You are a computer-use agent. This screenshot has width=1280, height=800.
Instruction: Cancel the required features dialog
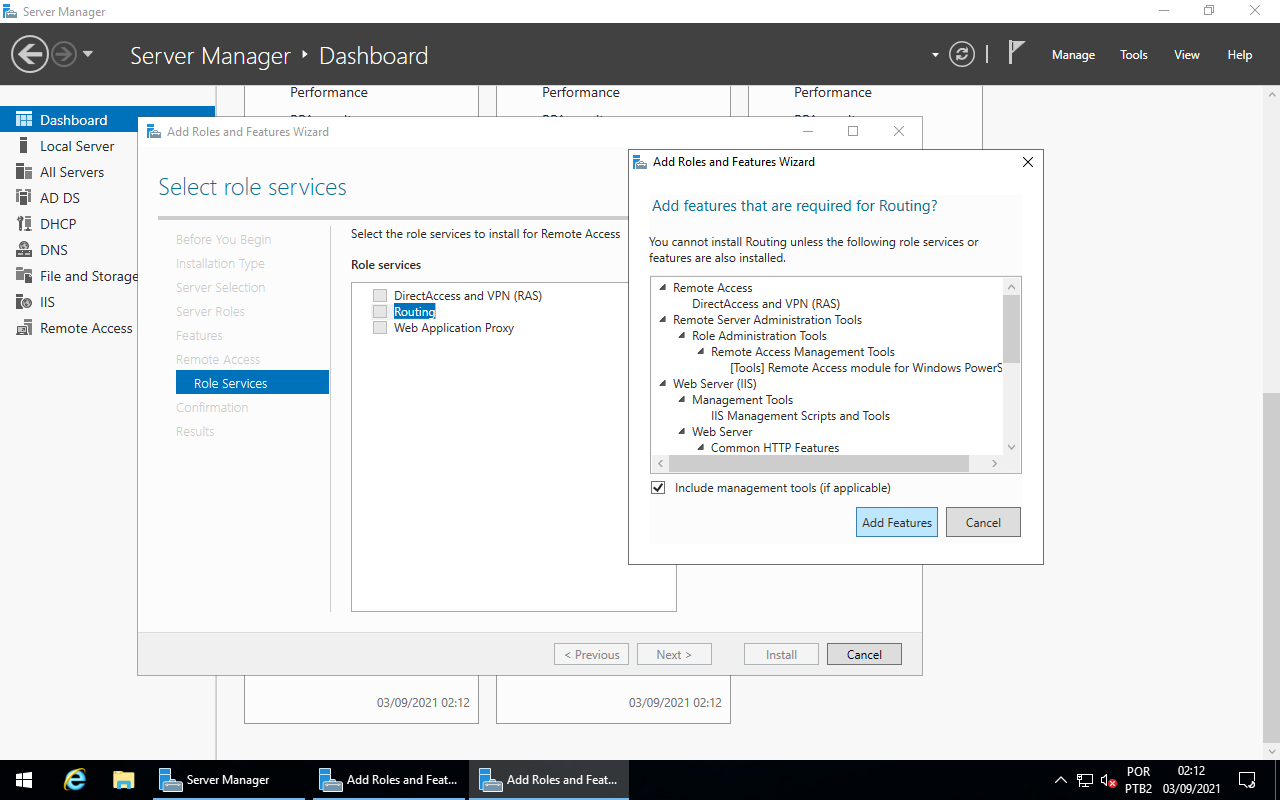[982, 522]
